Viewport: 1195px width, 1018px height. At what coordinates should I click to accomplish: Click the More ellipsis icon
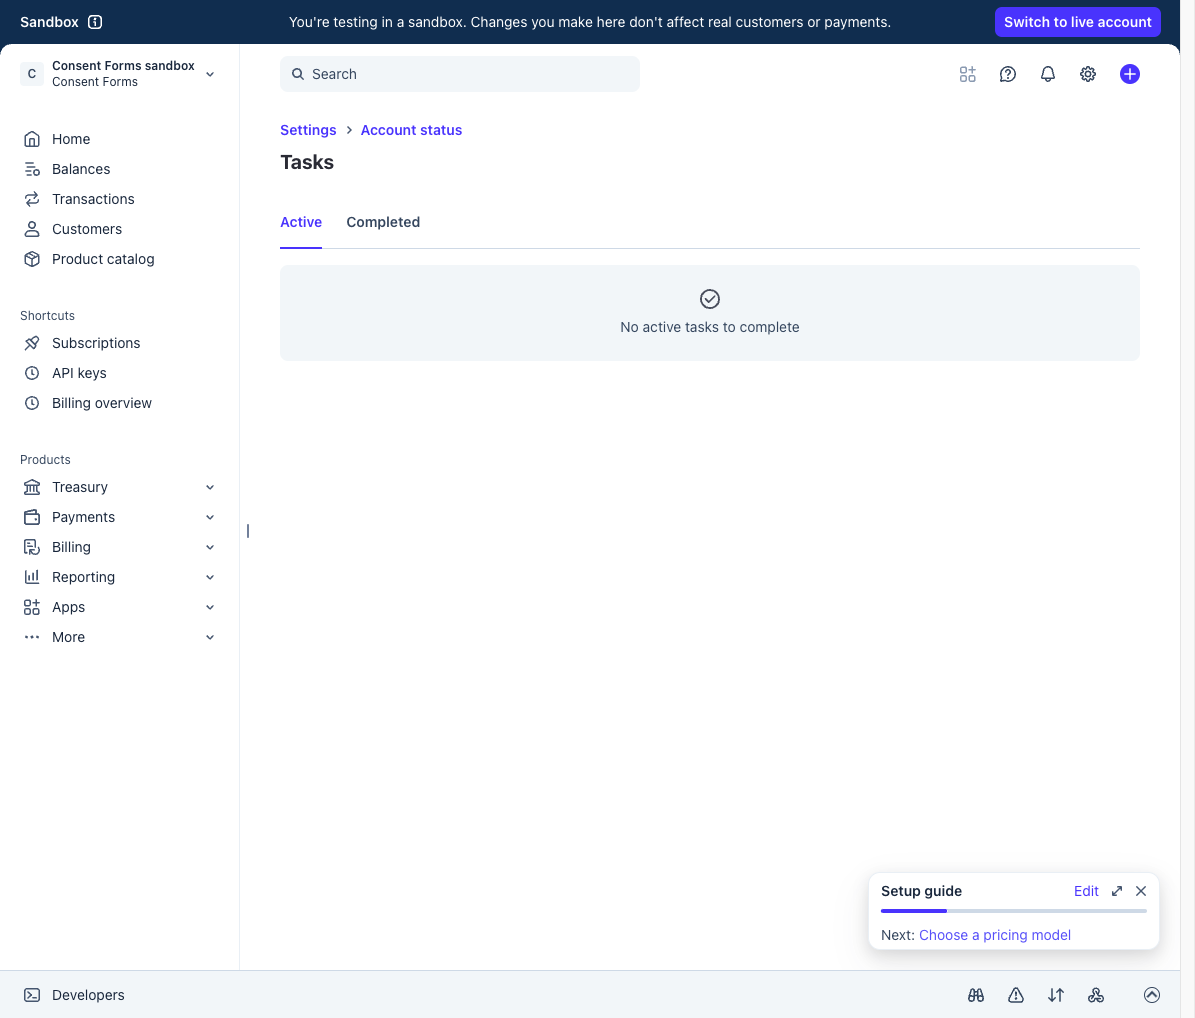coord(32,637)
